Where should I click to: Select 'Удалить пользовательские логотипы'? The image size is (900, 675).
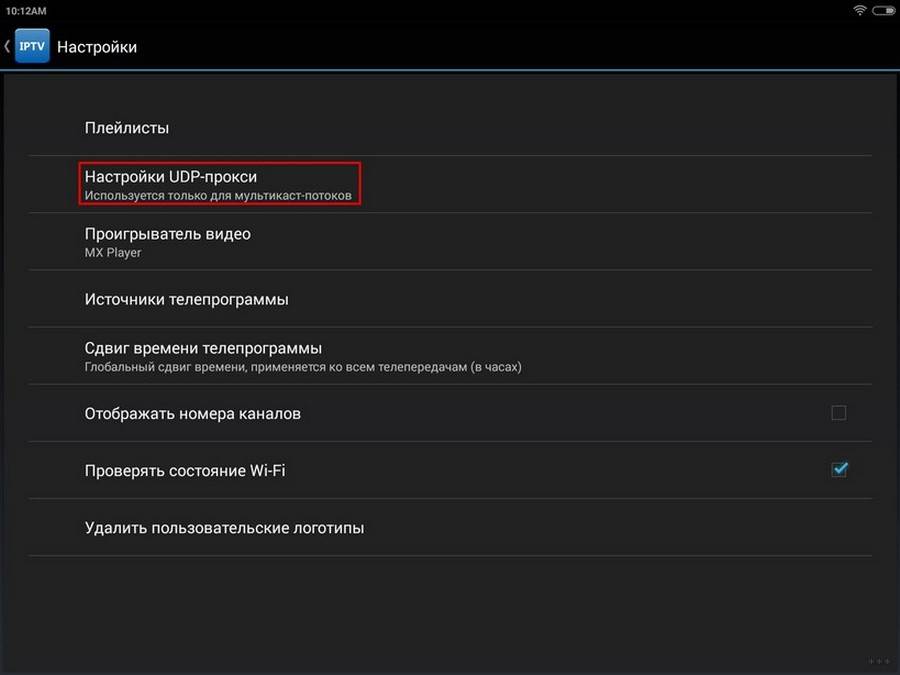(x=224, y=527)
